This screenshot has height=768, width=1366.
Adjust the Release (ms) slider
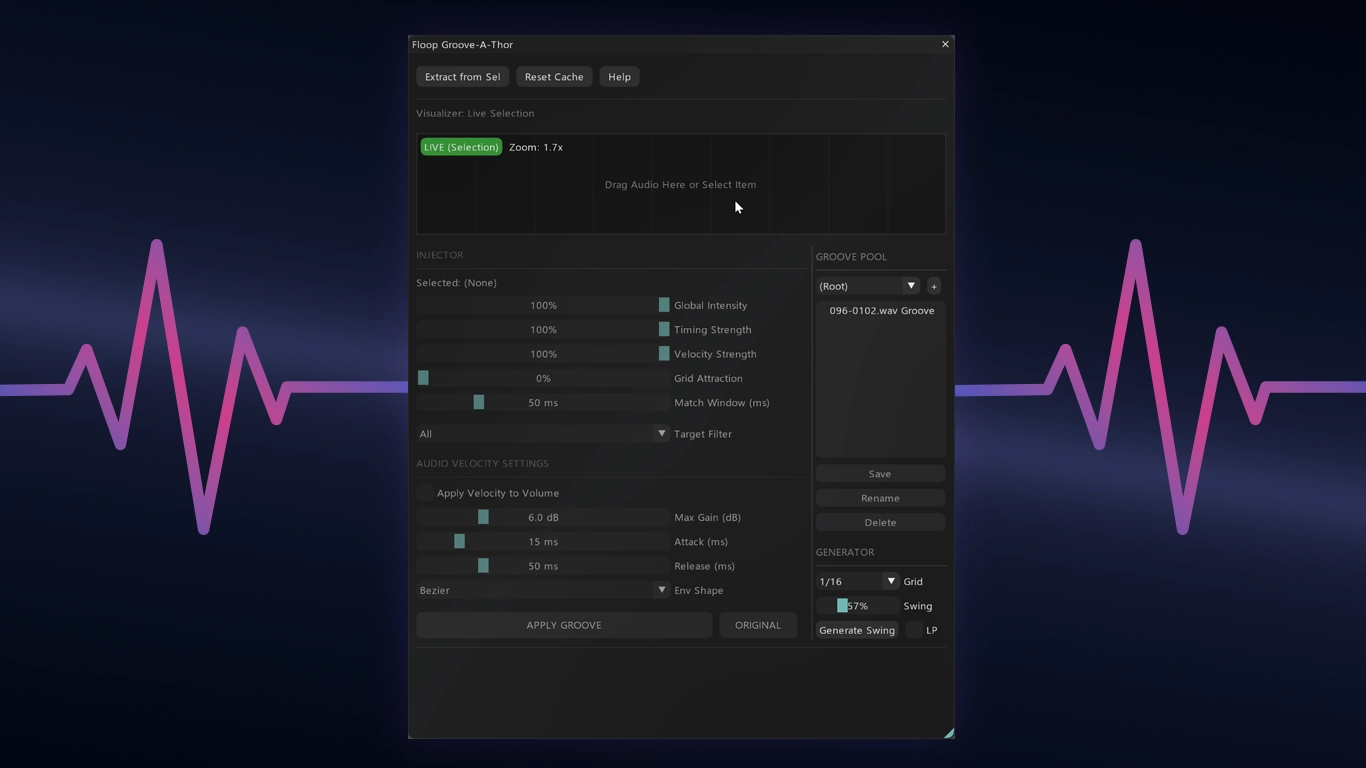pos(543,566)
